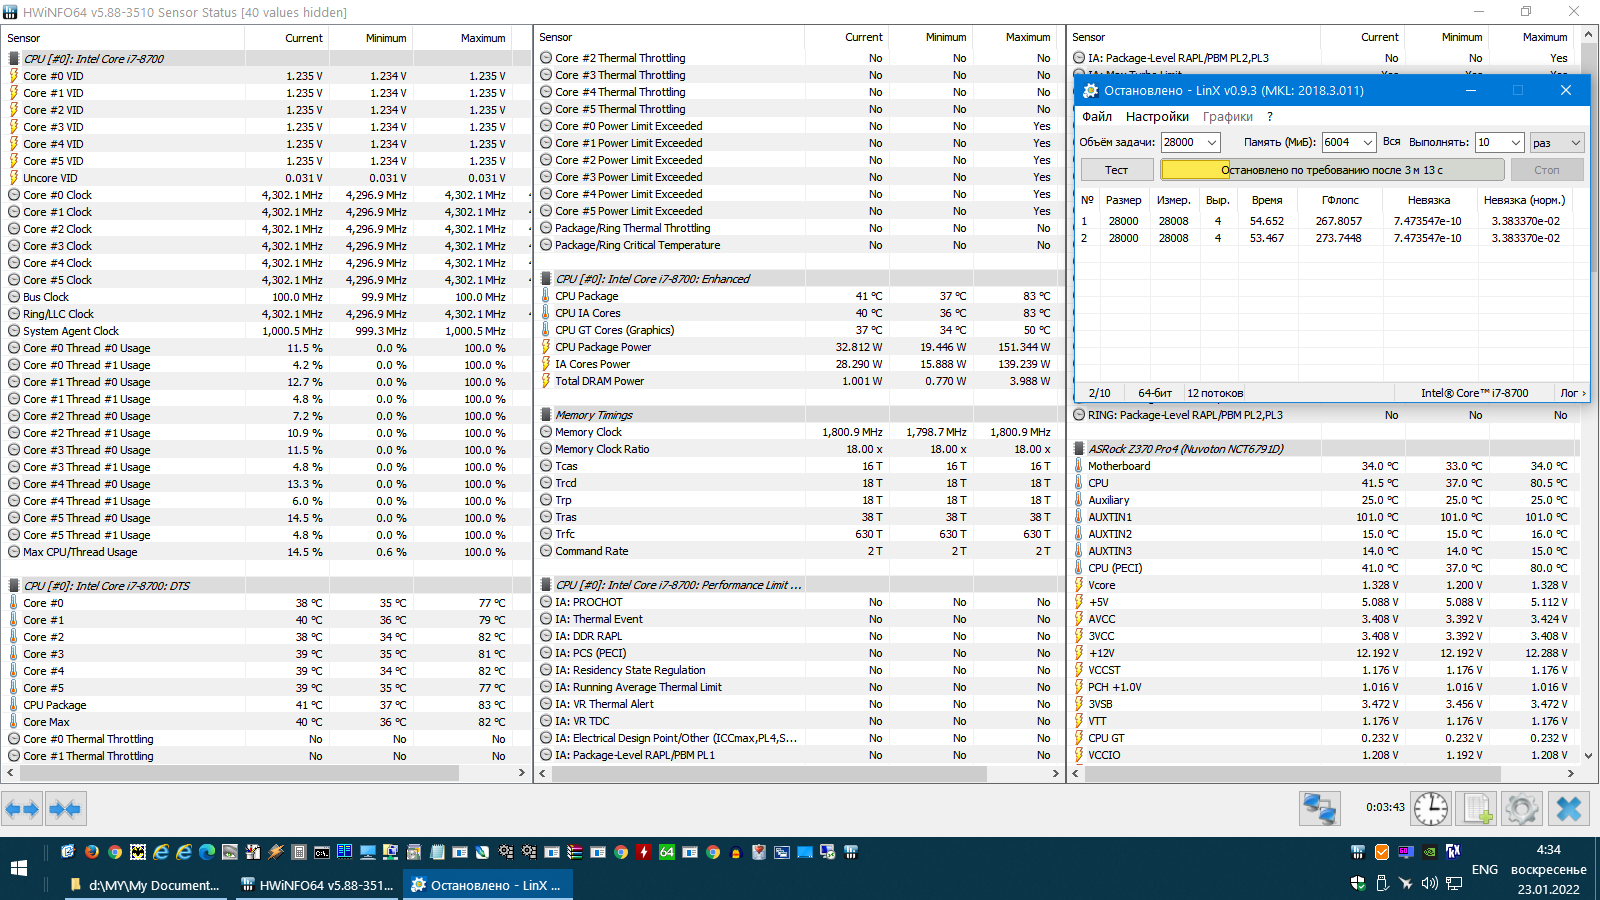
Task: Select the Total DRAM Power row
Action: pyautogui.click(x=798, y=381)
